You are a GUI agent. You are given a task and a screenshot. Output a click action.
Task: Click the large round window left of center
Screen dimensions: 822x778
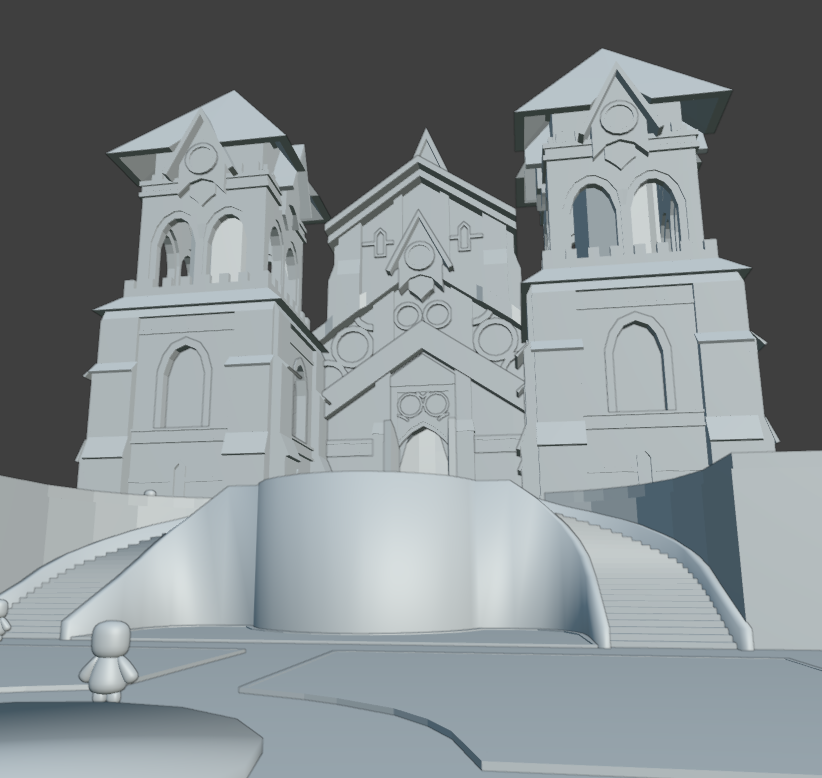click(352, 347)
